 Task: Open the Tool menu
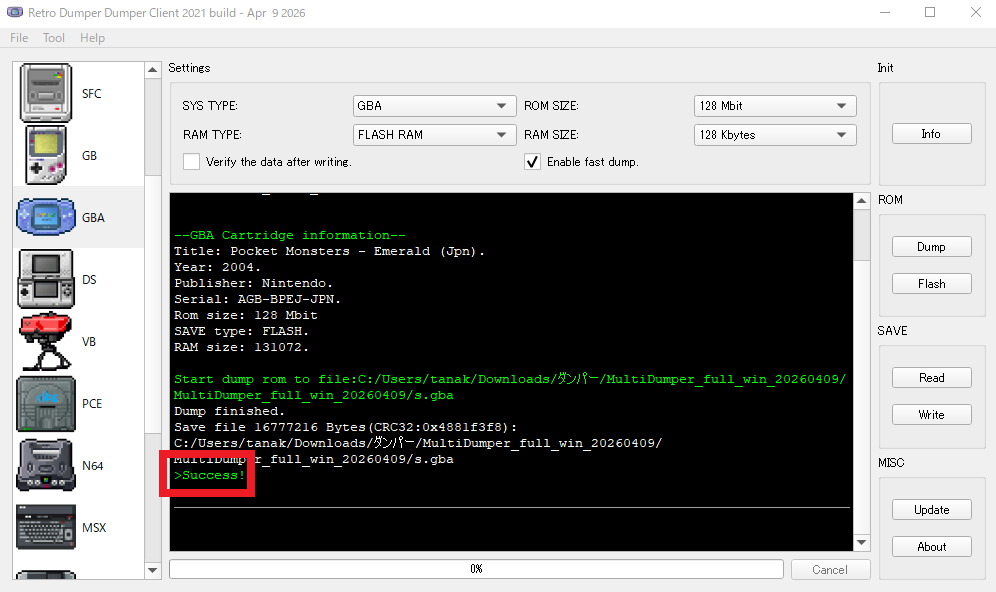pyautogui.click(x=54, y=37)
